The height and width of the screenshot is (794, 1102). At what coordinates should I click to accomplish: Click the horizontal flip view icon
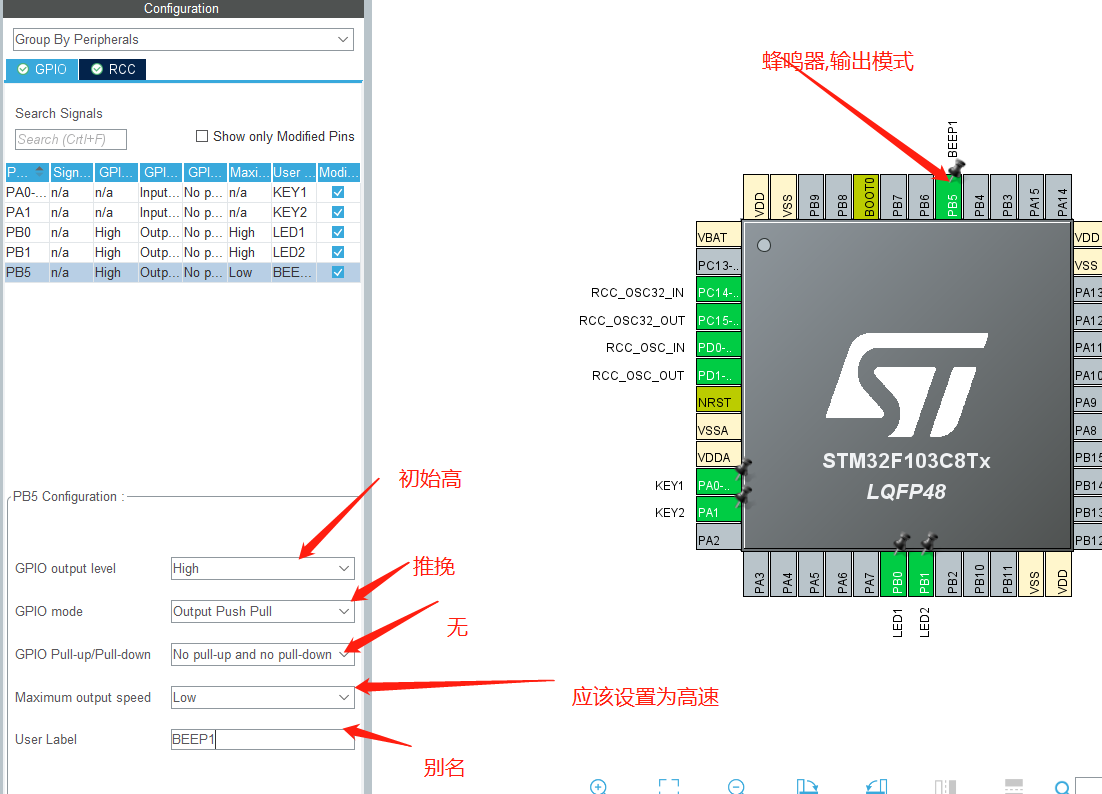(x=945, y=786)
